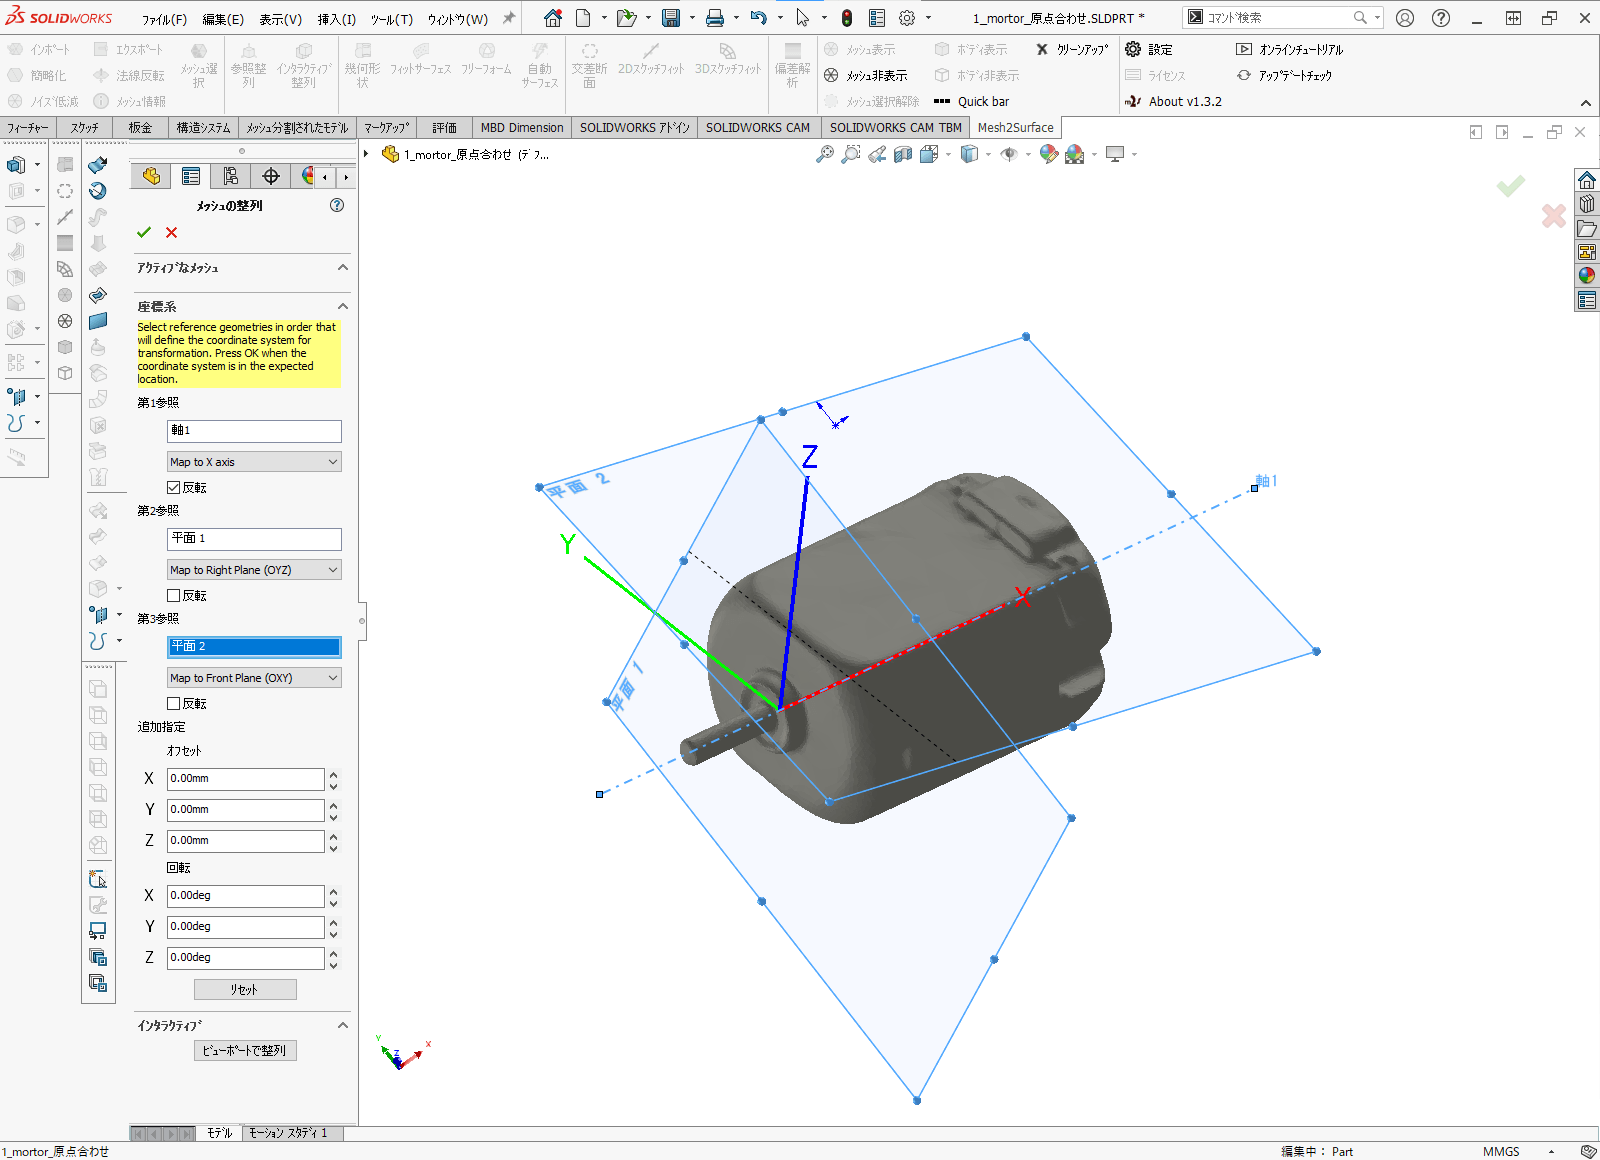The height and width of the screenshot is (1160, 1600).
Task: Collapse the 座標系 section
Action: pos(343,306)
